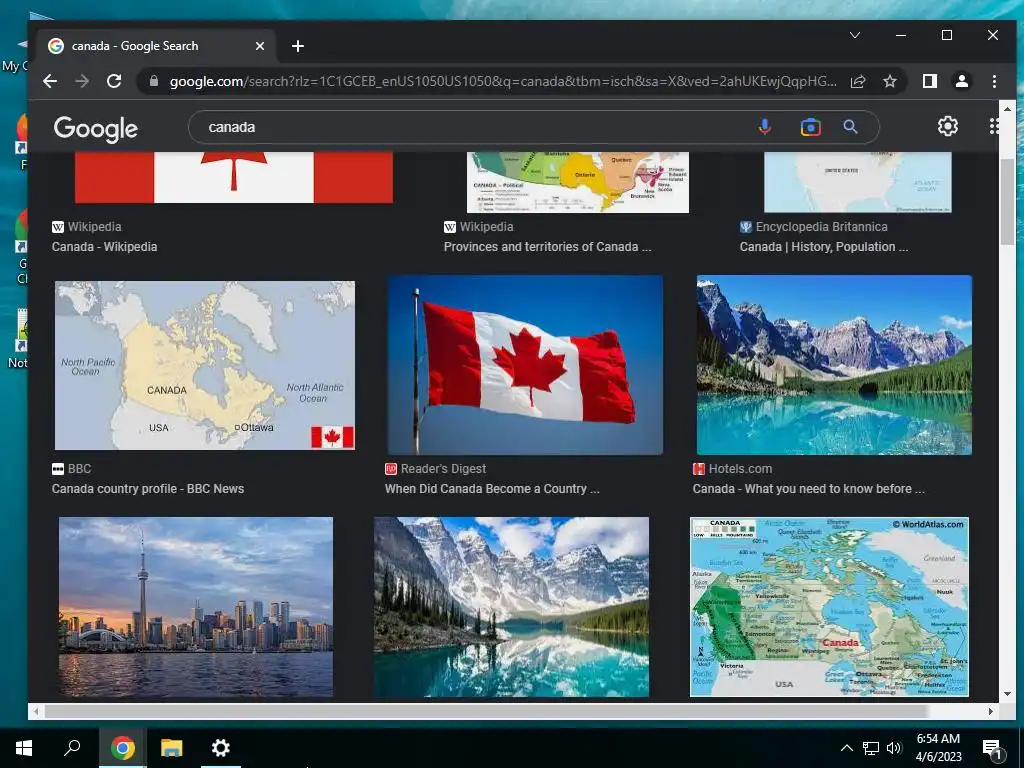Open the Canada - Wikipedia result link

click(104, 247)
